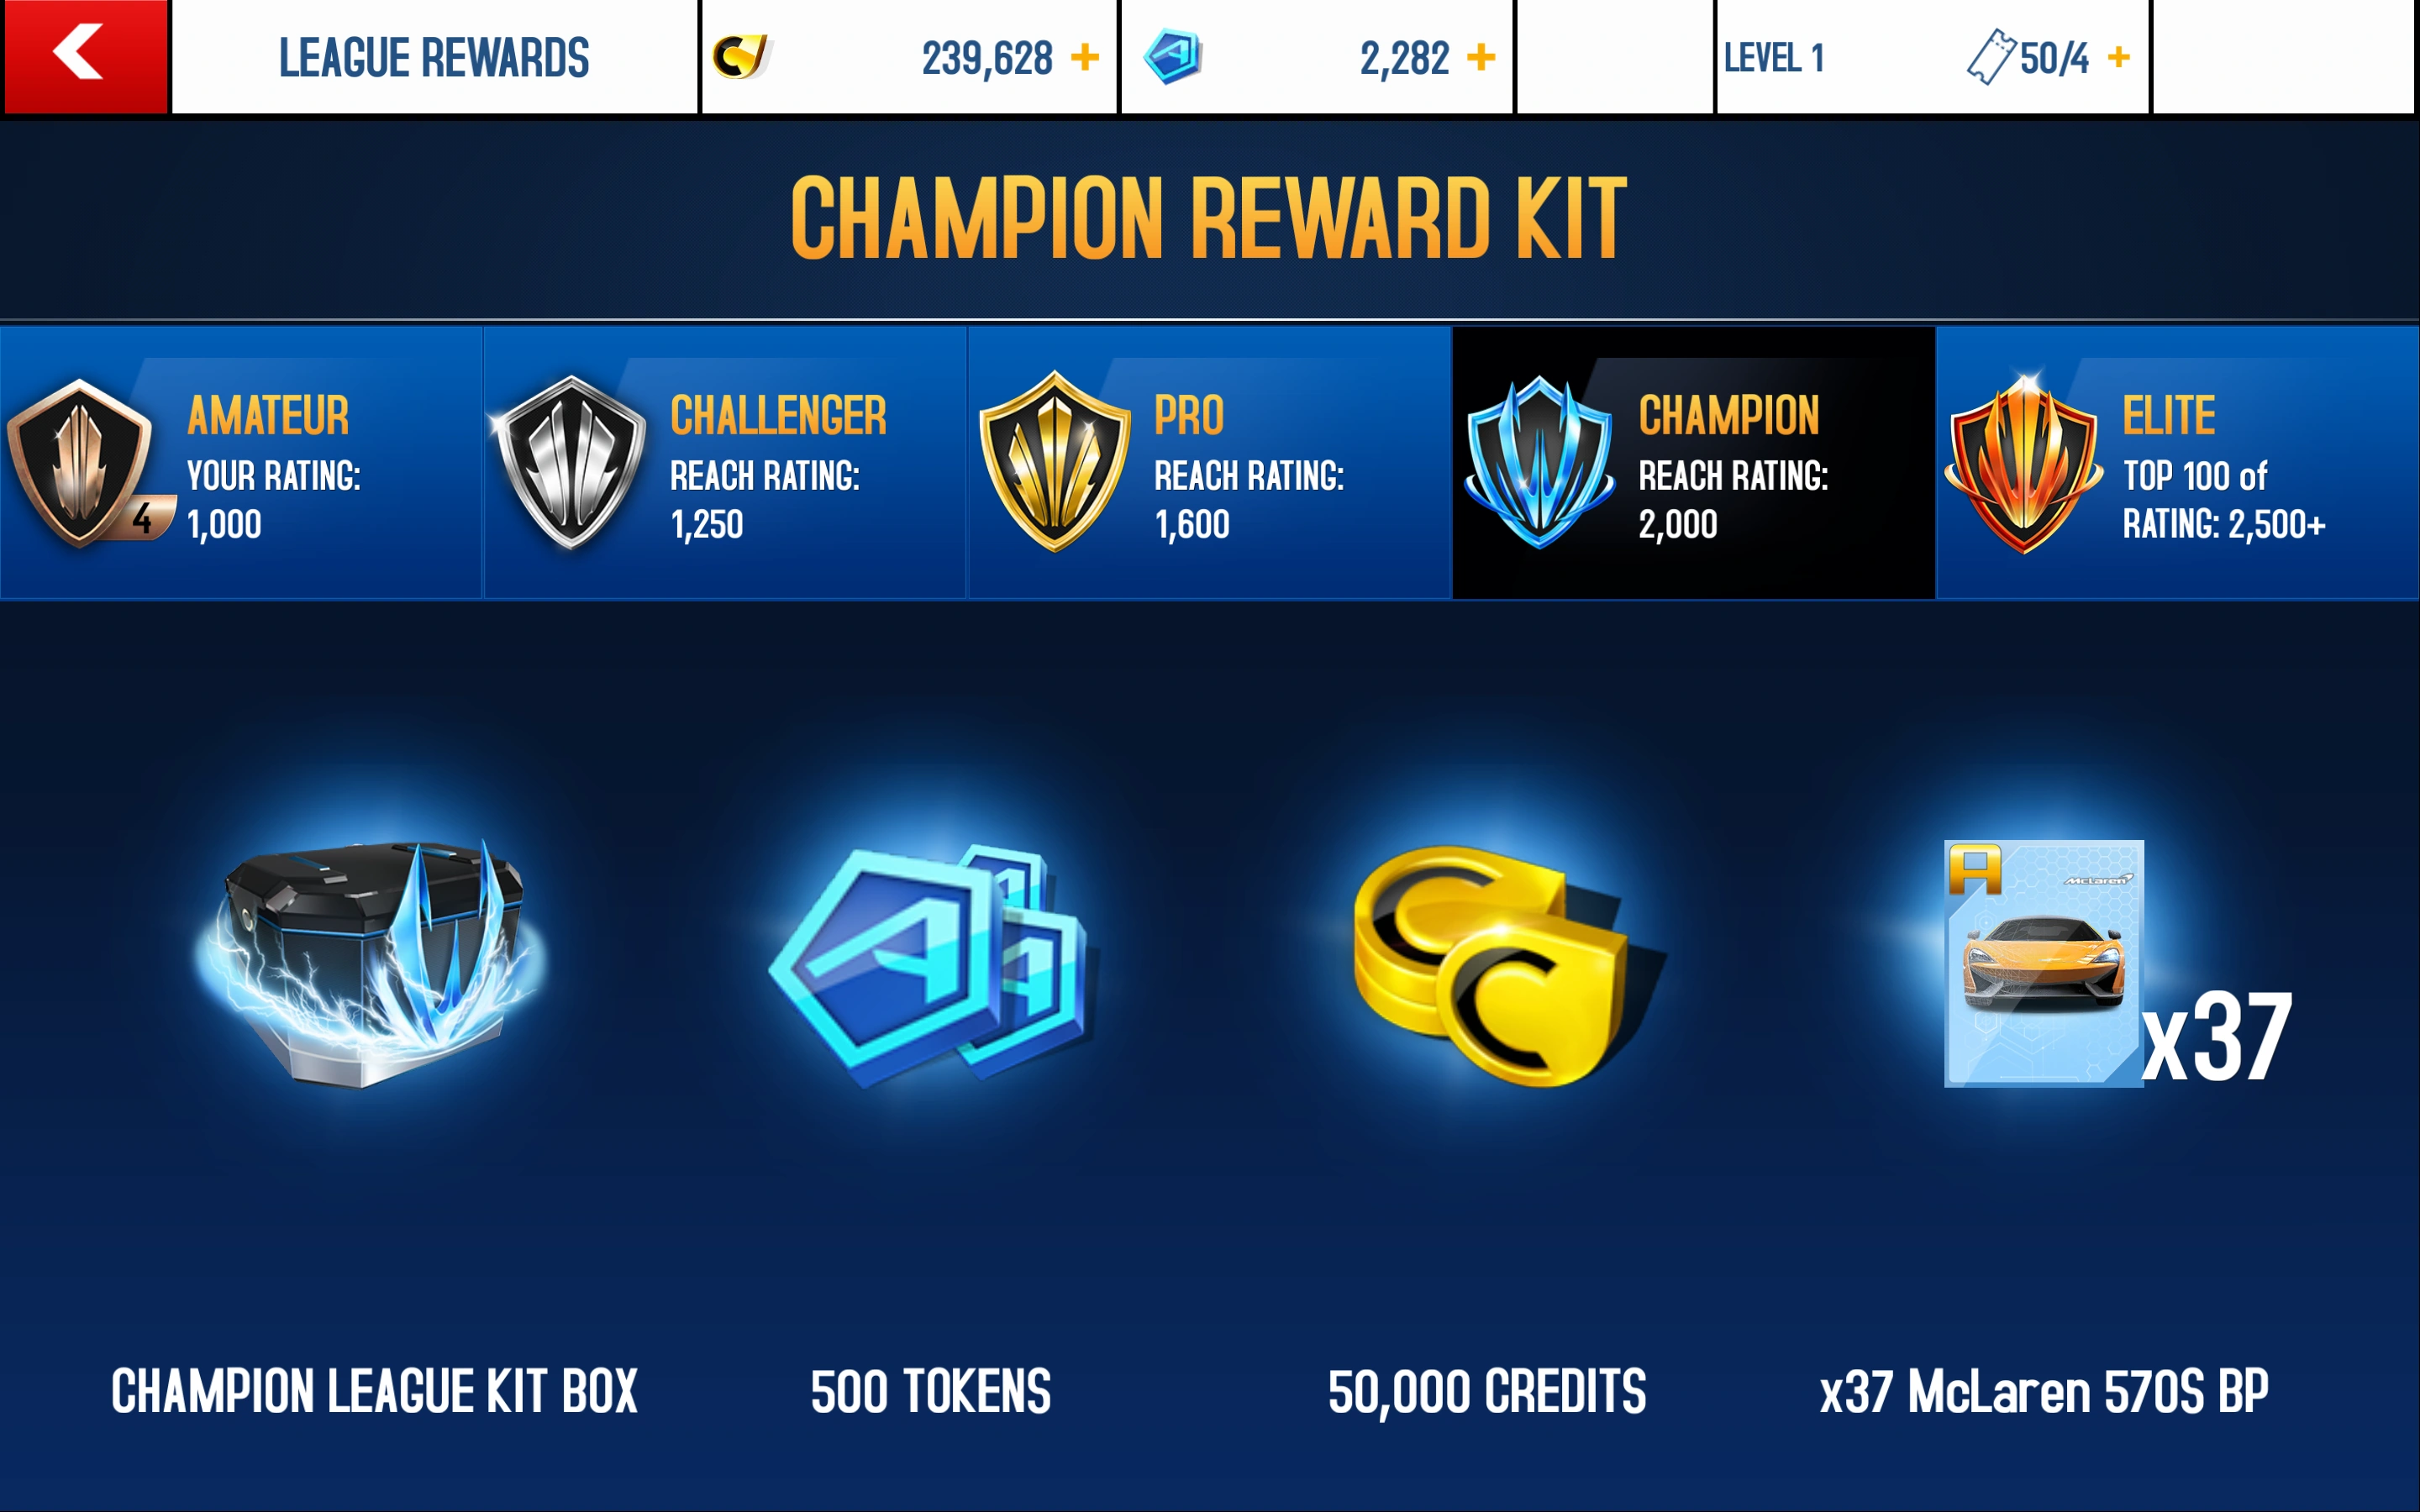Click the LEVEL 1 indicator

[x=1774, y=58]
